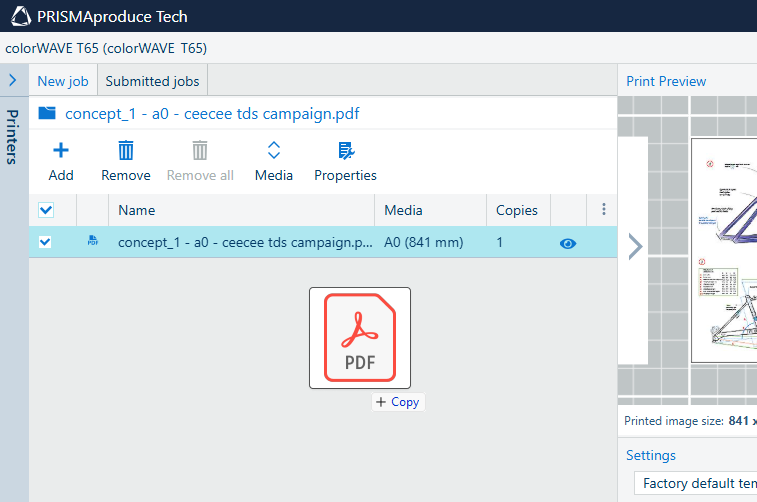Viewport: 757px width, 502px height.
Task: Open the Media selector button
Action: pos(274,162)
